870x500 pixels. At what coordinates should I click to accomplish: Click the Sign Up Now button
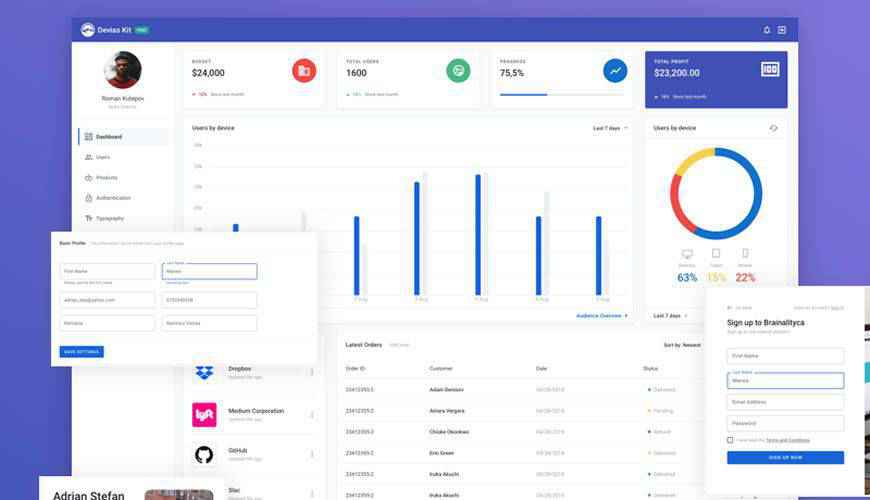785,458
